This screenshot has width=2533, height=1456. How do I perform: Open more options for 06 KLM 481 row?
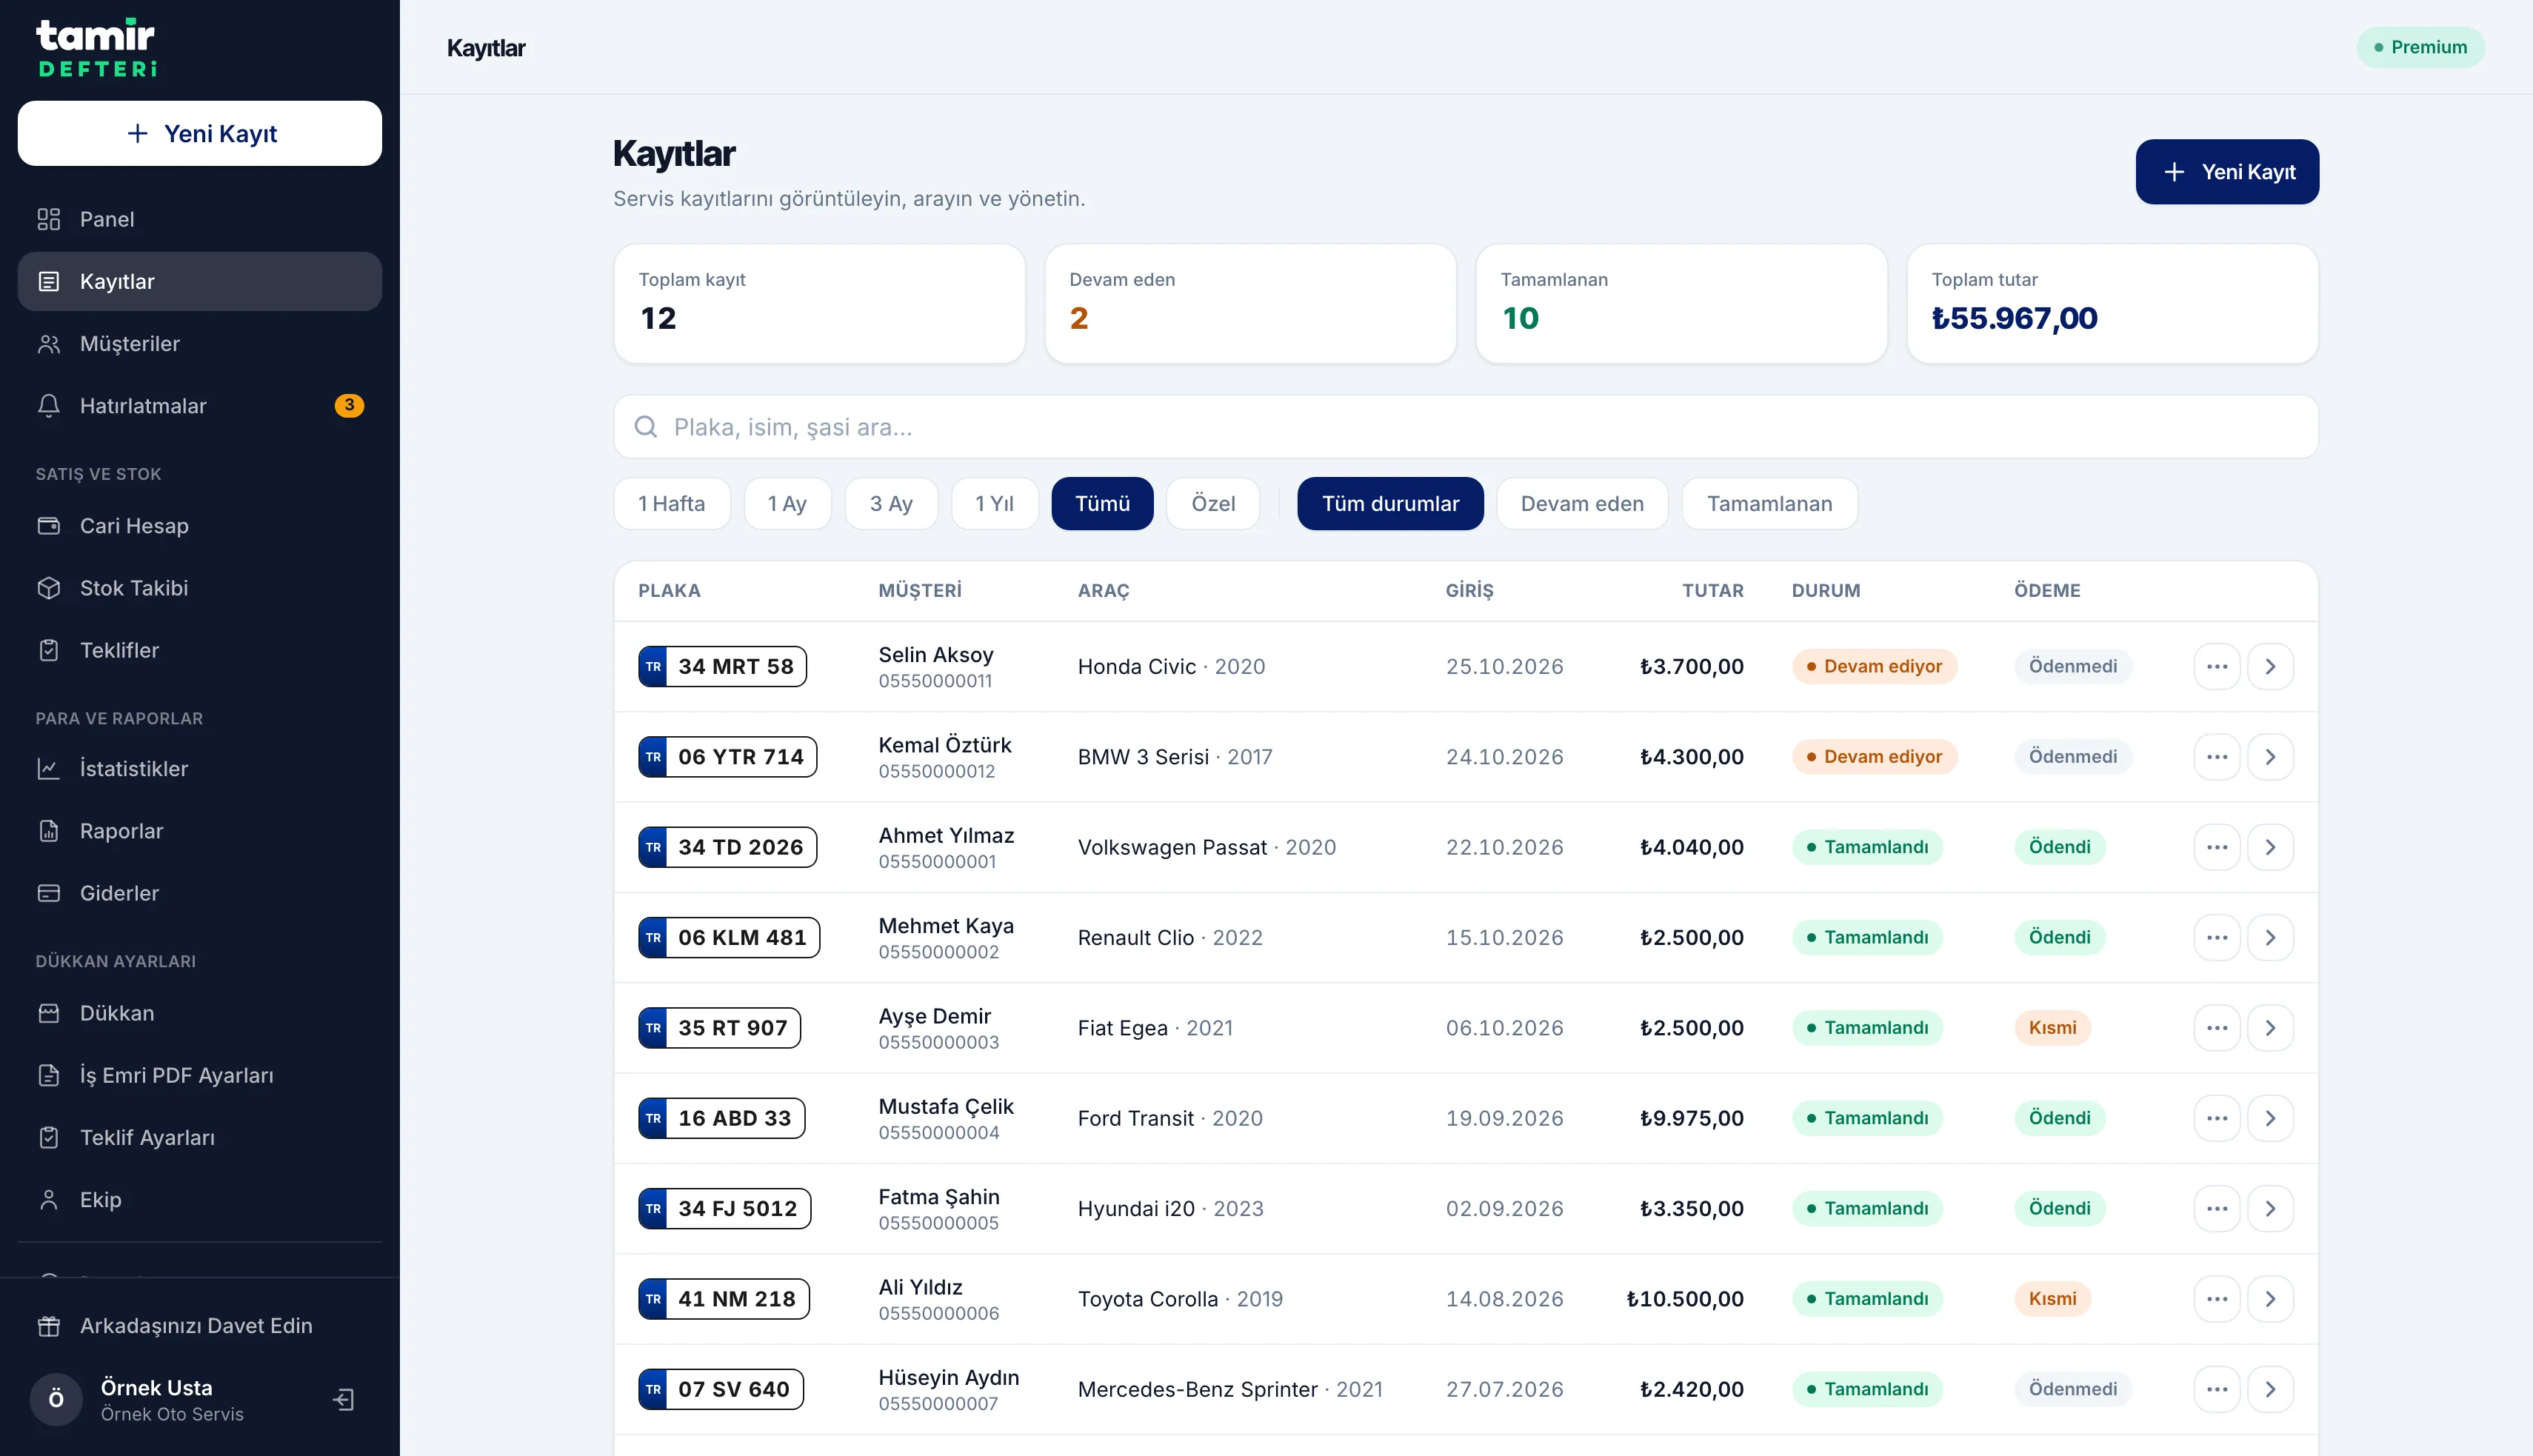coord(2217,938)
